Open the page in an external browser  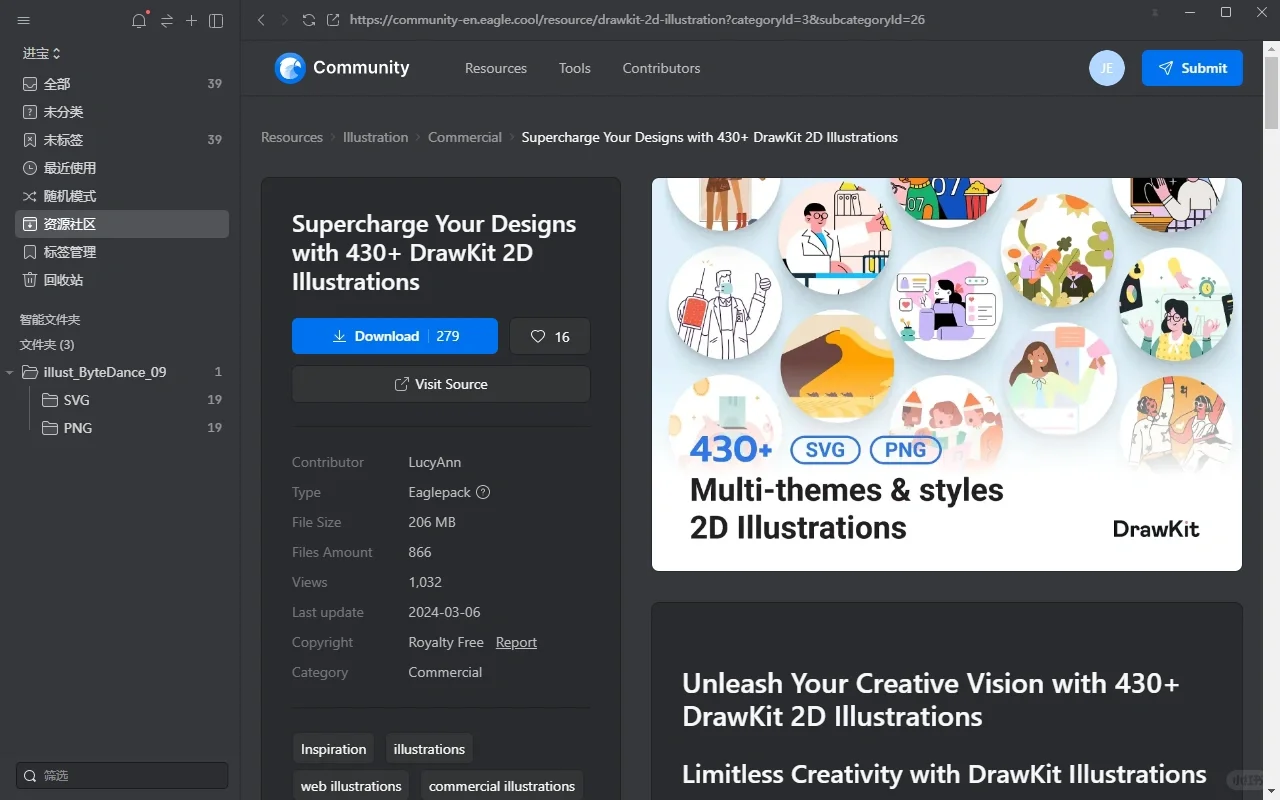(x=334, y=20)
